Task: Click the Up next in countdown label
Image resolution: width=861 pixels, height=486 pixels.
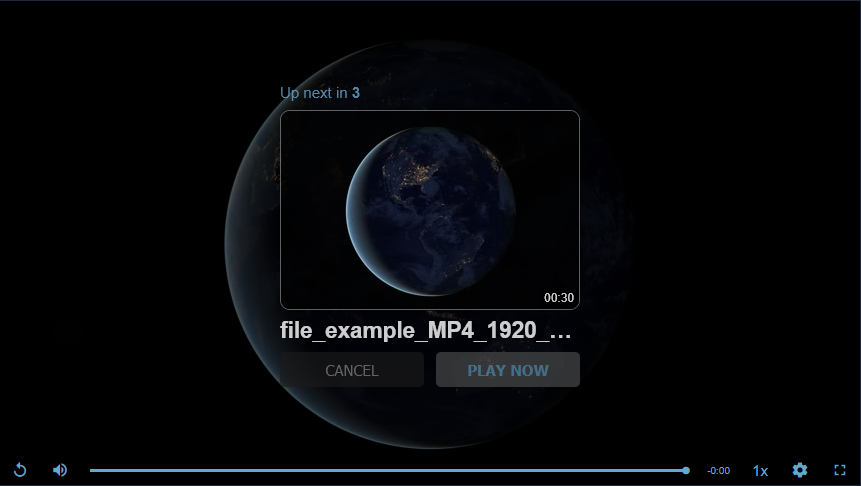Action: tap(314, 93)
